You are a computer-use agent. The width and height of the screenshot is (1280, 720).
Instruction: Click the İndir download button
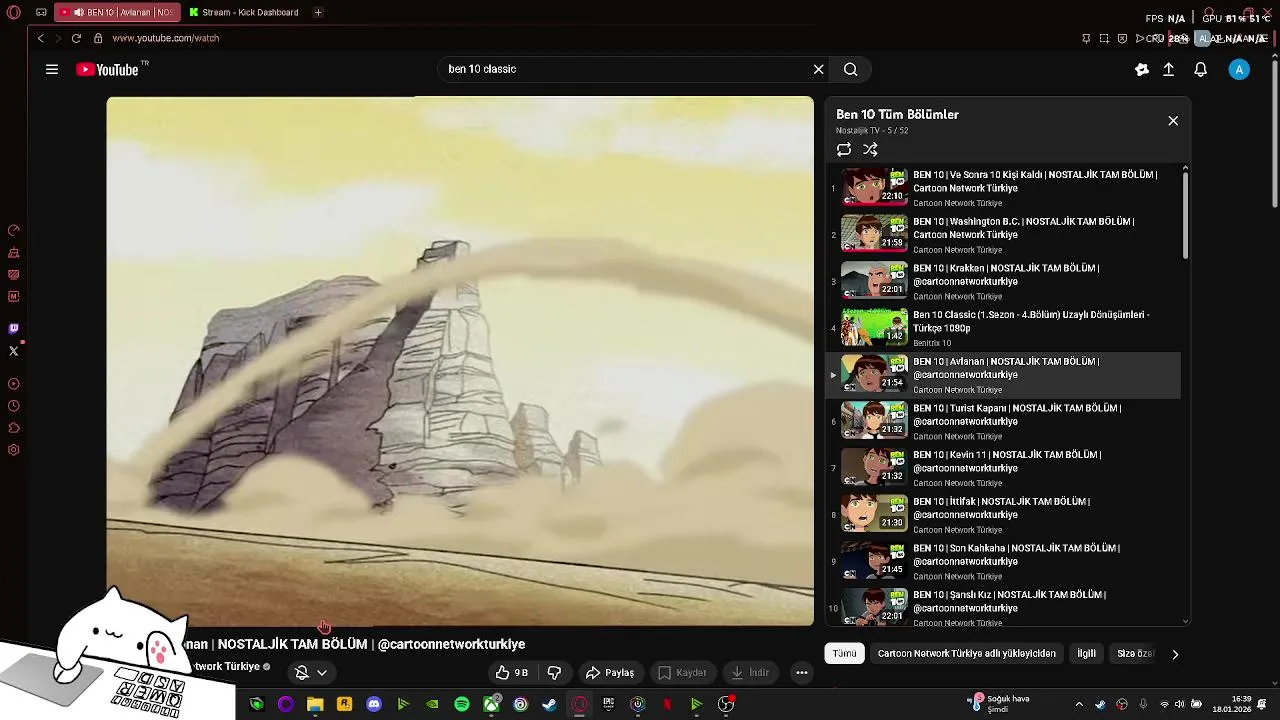click(x=750, y=673)
